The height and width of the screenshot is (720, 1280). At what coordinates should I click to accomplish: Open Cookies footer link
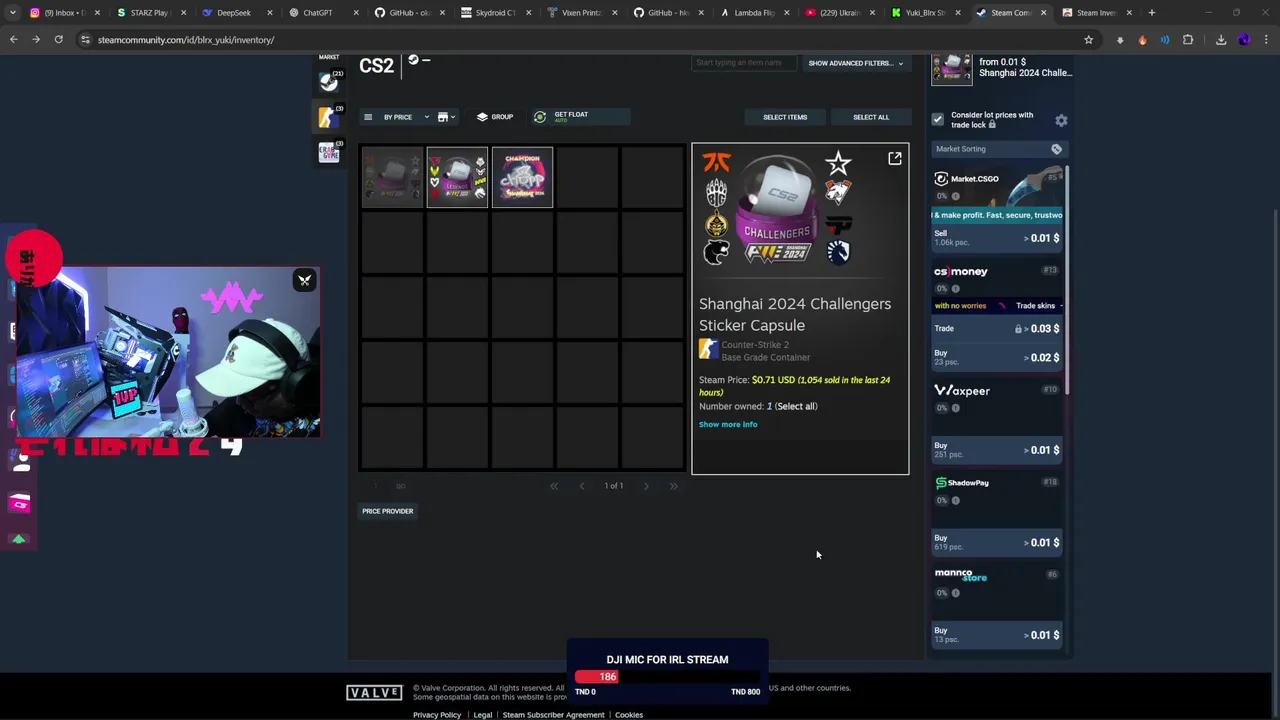point(629,715)
